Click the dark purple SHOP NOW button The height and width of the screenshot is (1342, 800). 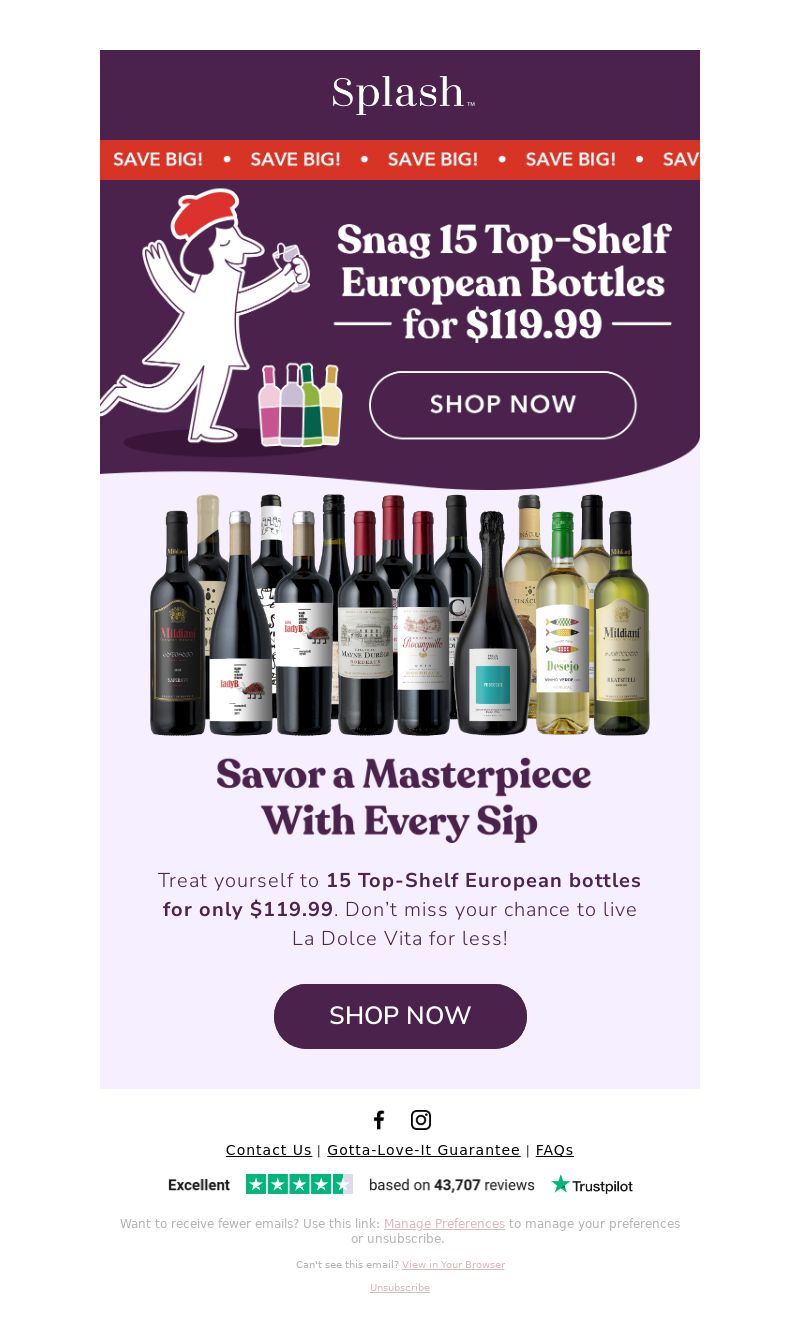pos(400,1016)
